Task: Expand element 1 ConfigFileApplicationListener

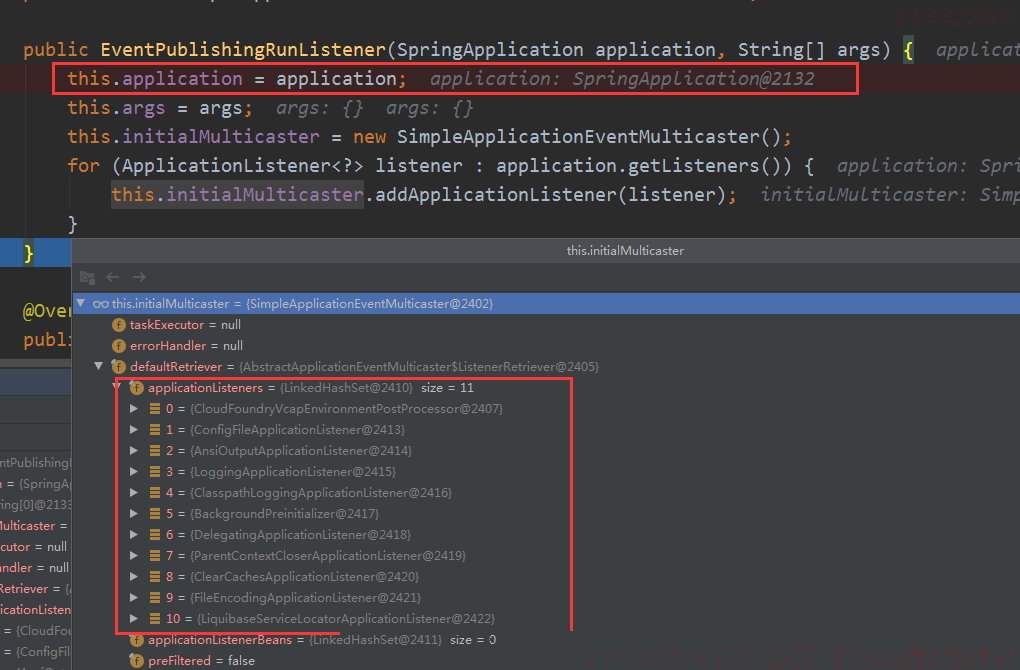Action: [x=134, y=429]
